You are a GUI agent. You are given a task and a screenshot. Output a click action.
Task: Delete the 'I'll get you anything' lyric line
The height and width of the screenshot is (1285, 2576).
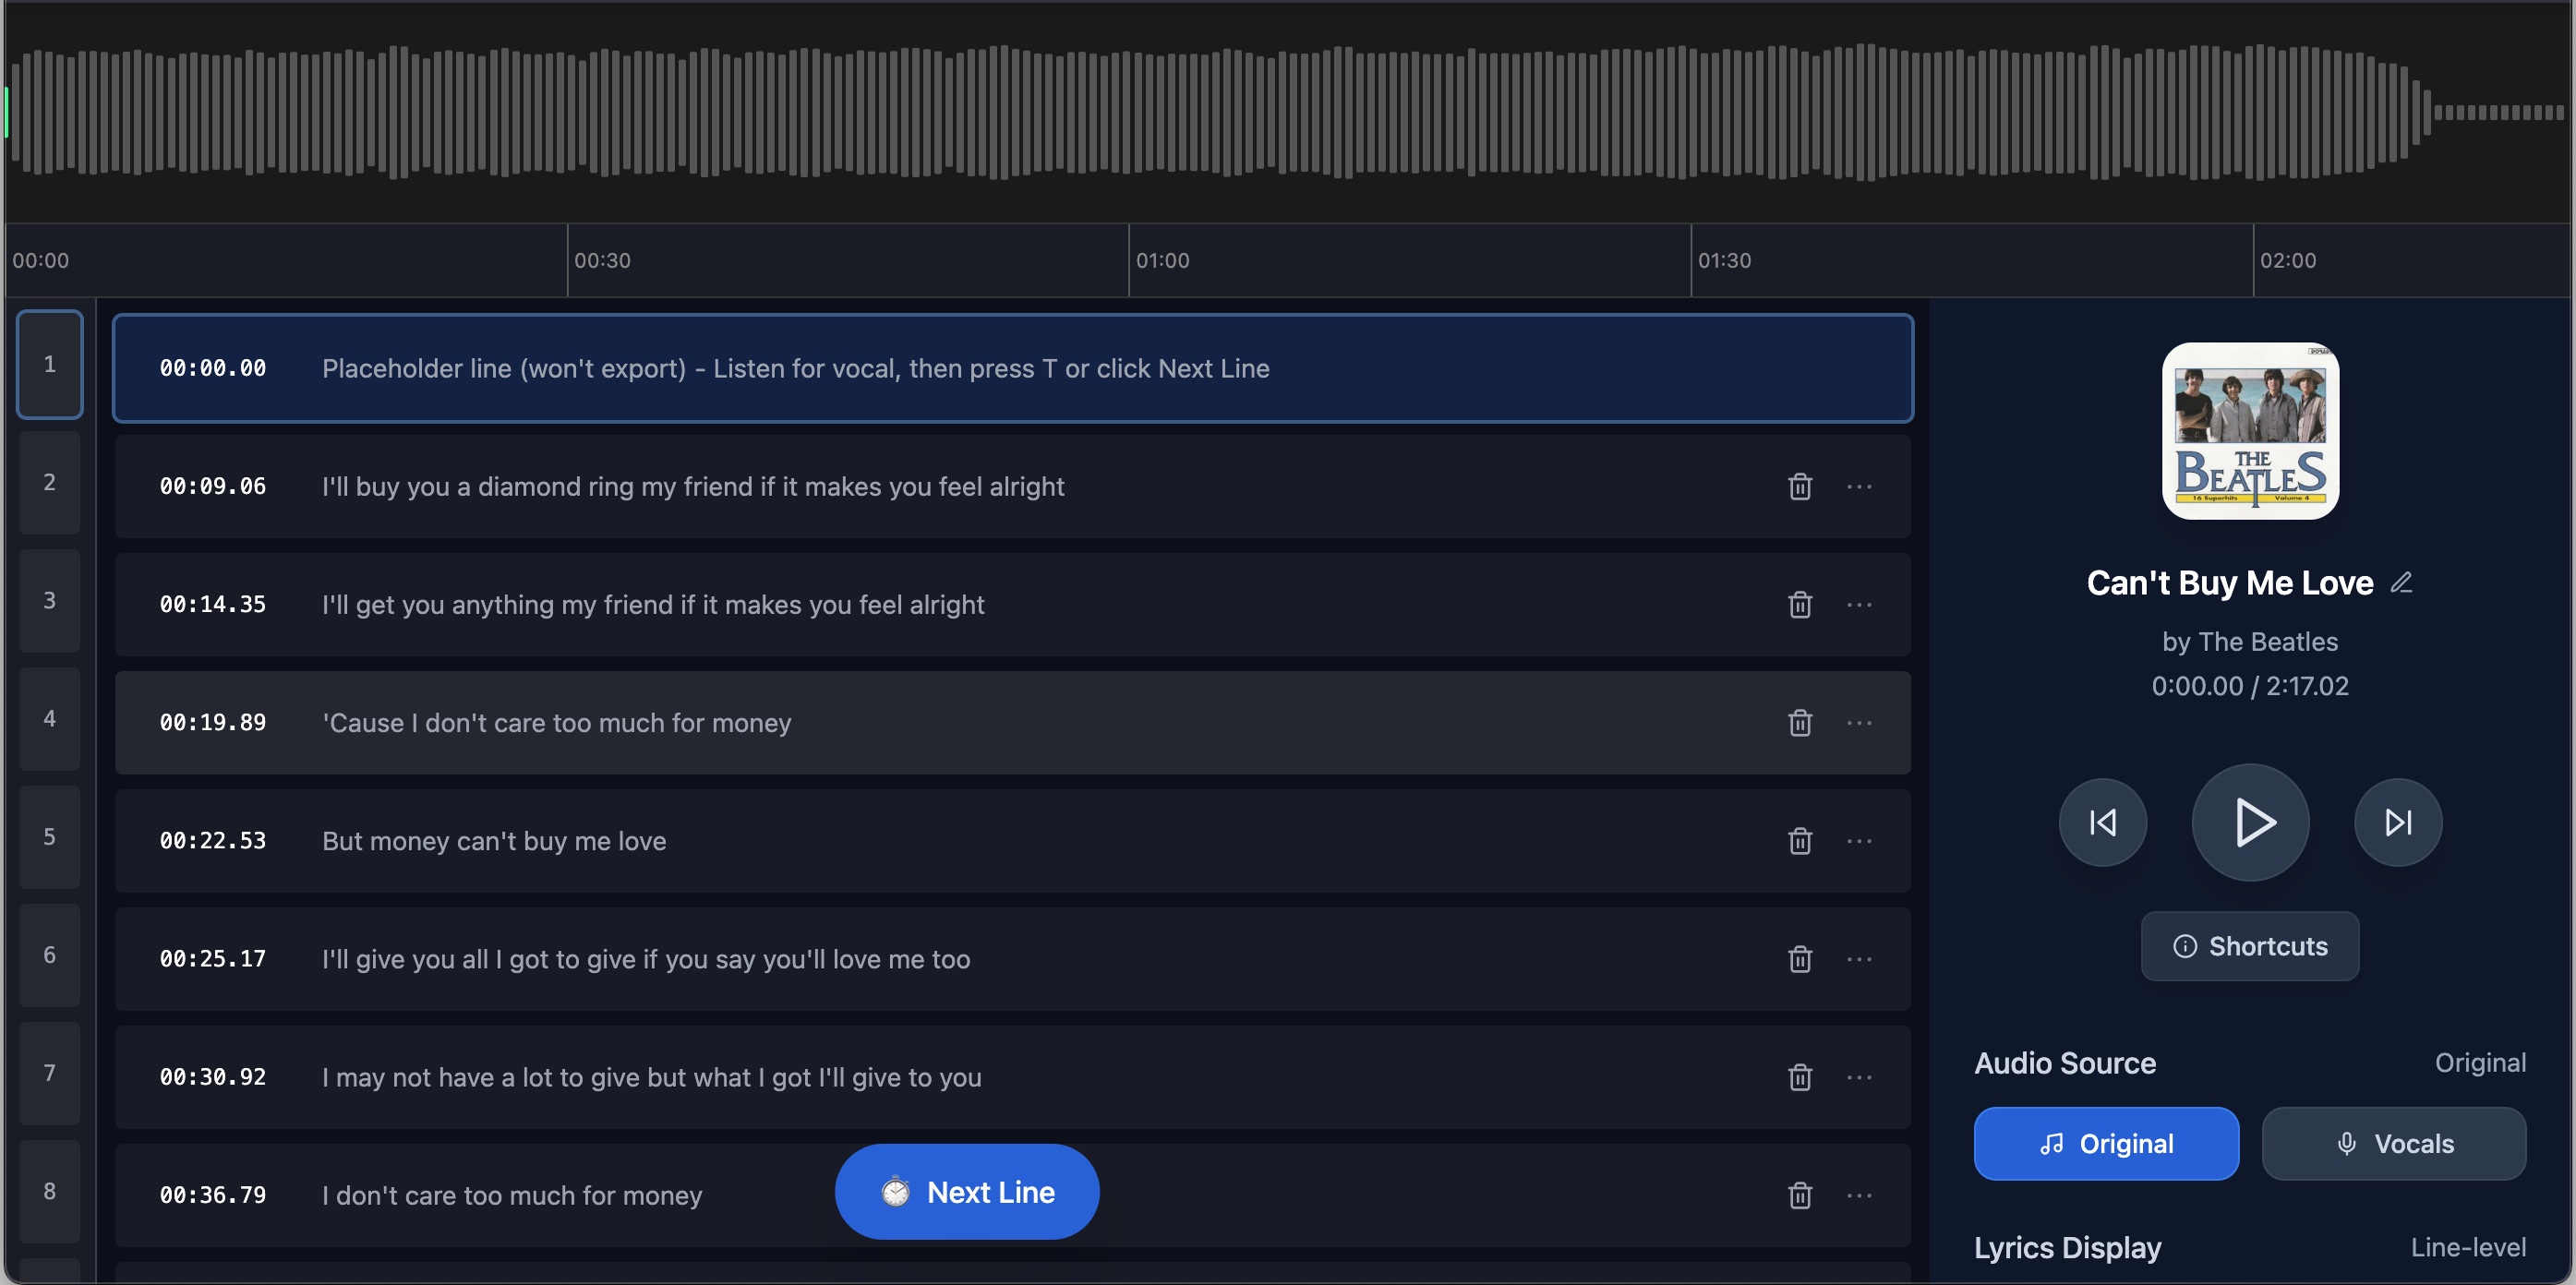click(1799, 604)
